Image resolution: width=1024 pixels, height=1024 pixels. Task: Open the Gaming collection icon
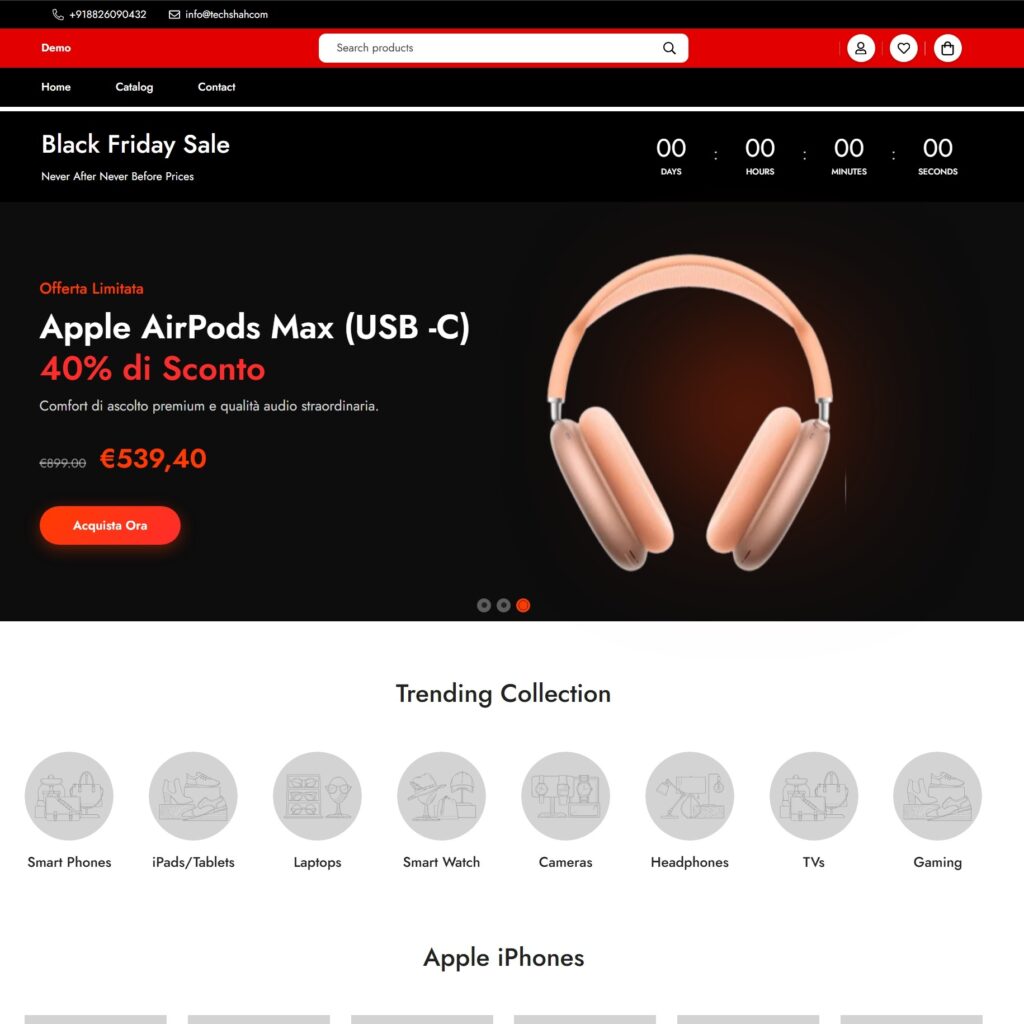tap(938, 796)
